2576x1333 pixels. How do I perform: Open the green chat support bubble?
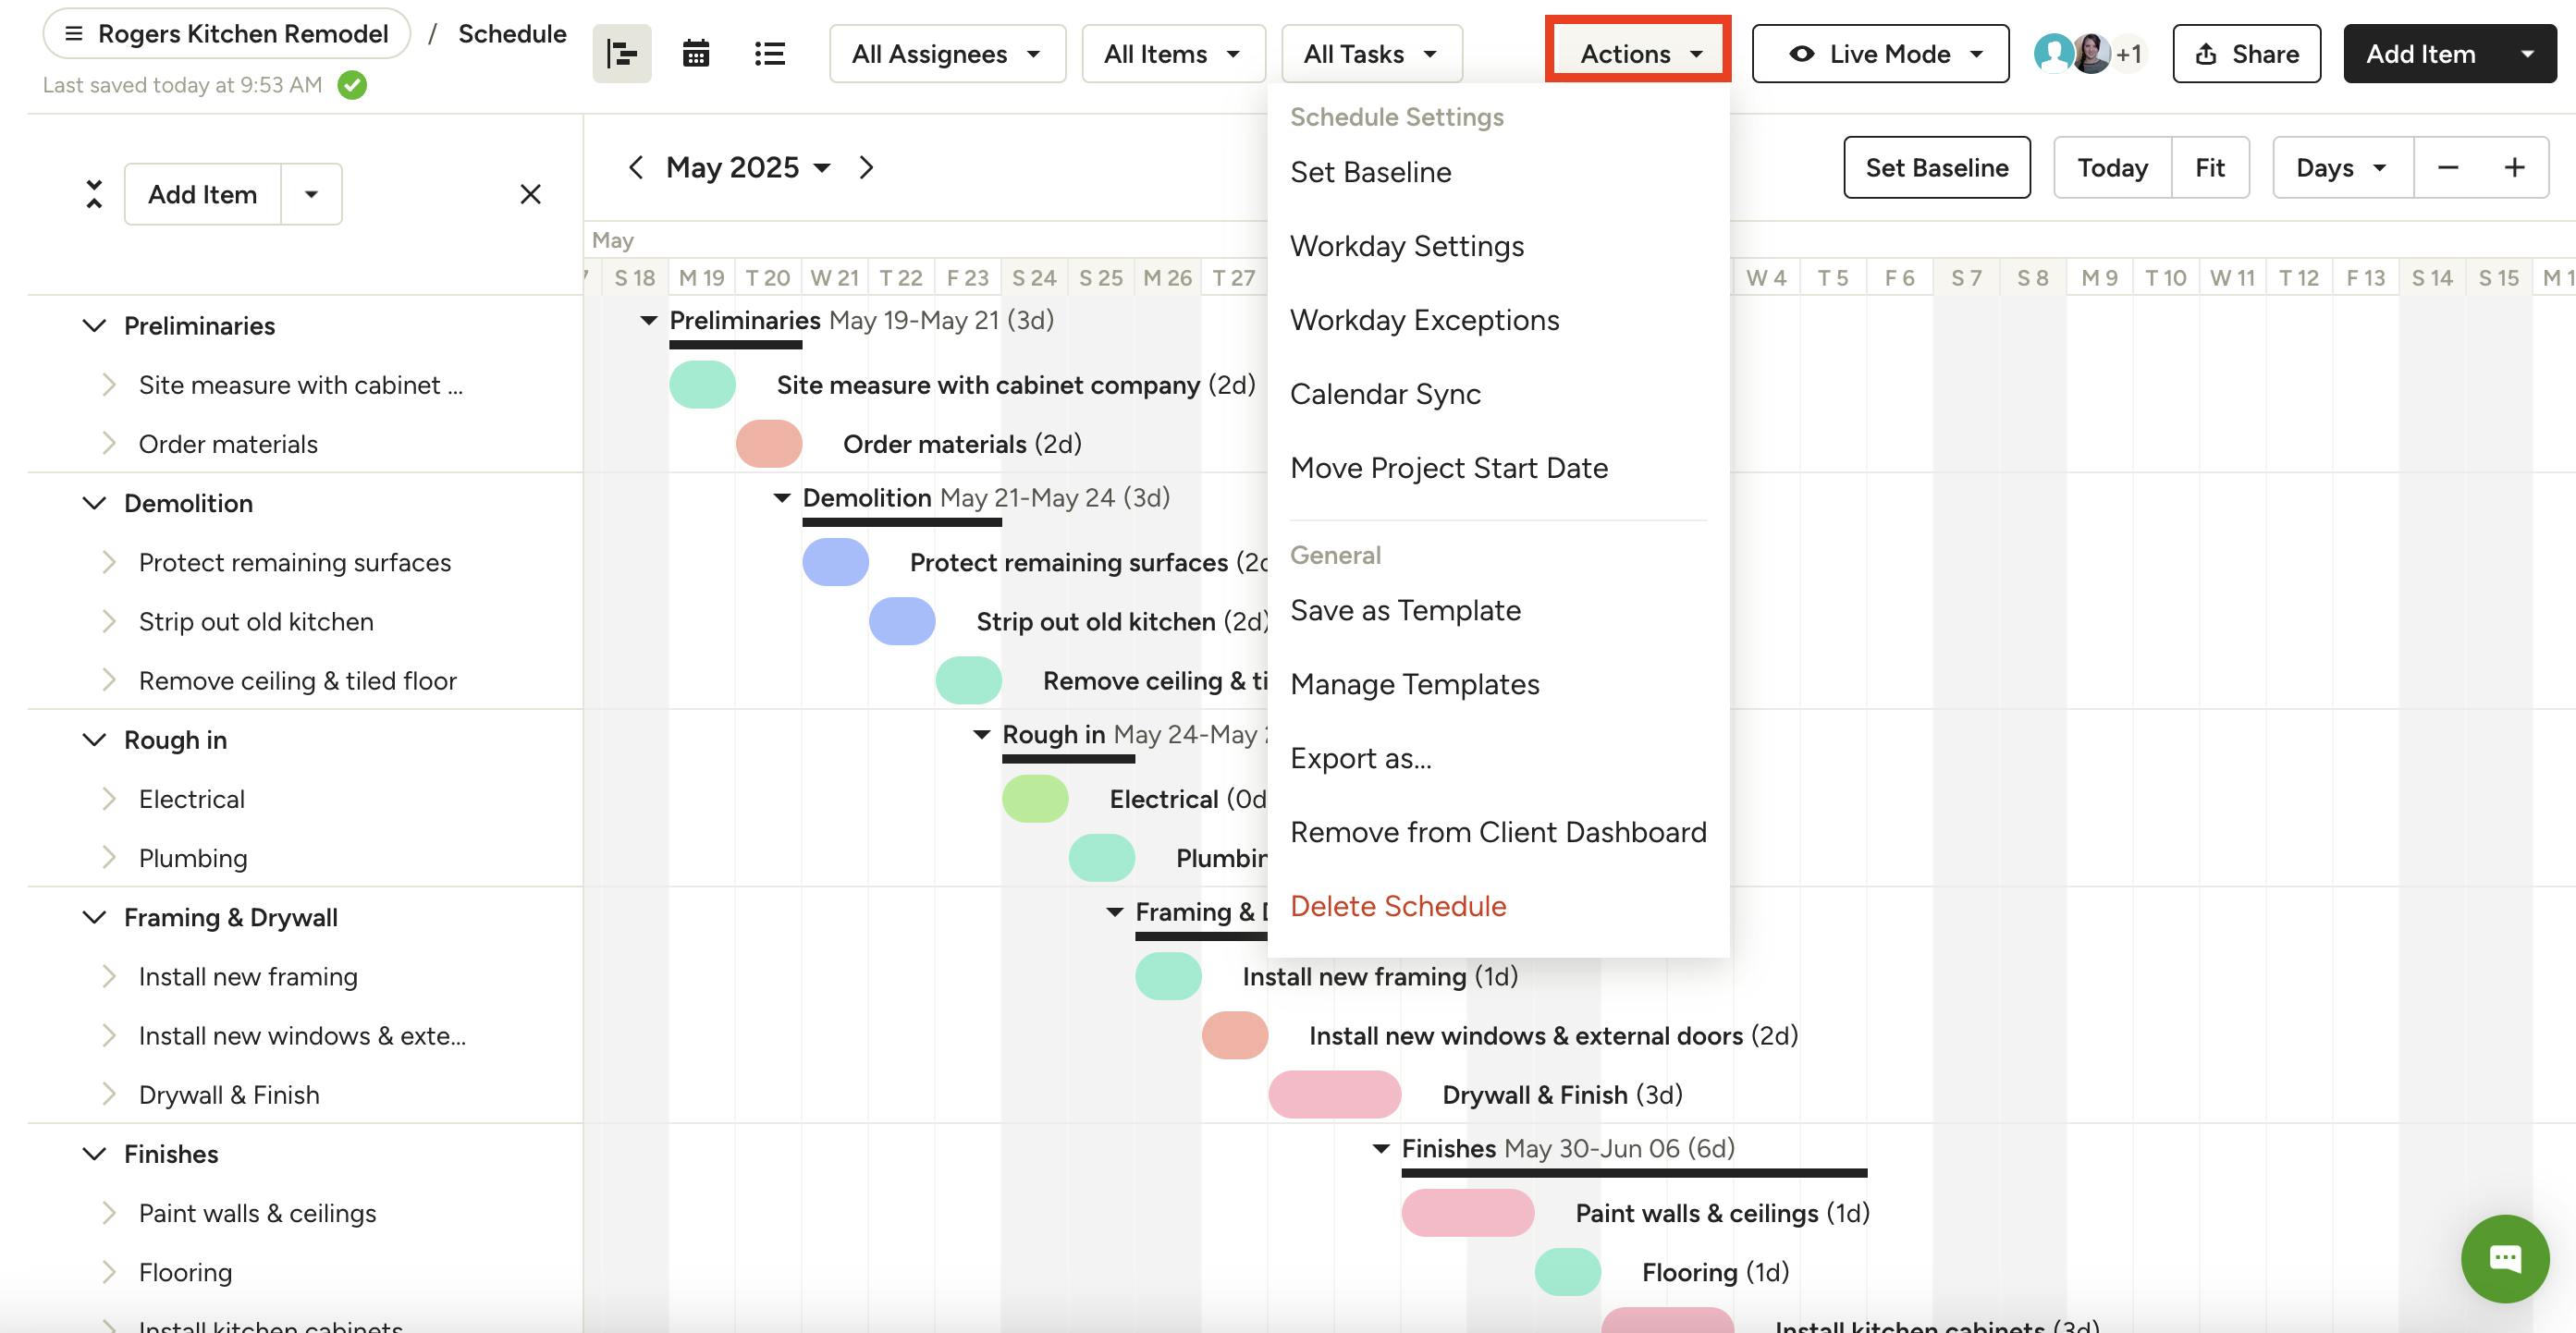(x=2504, y=1258)
